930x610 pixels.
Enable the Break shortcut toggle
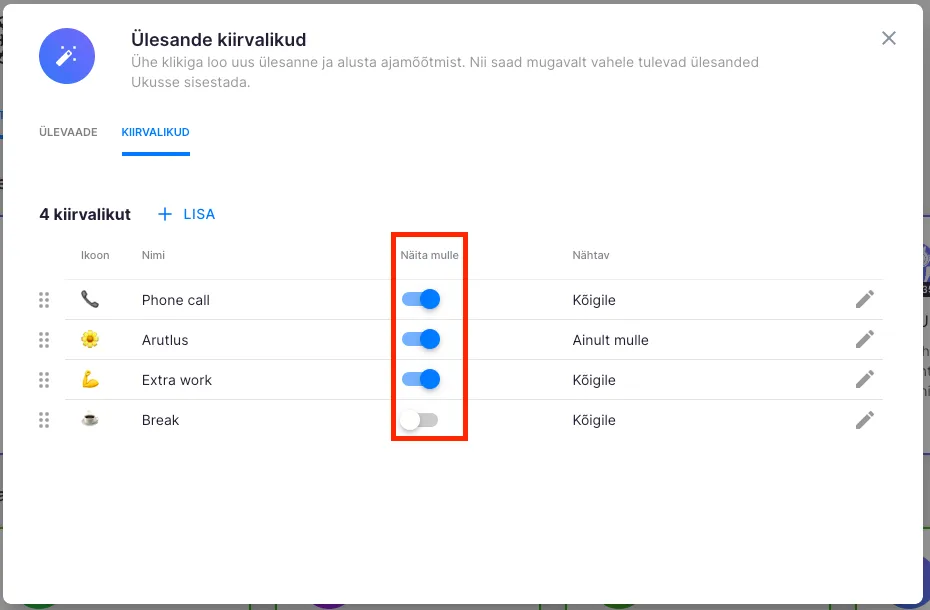click(419, 420)
